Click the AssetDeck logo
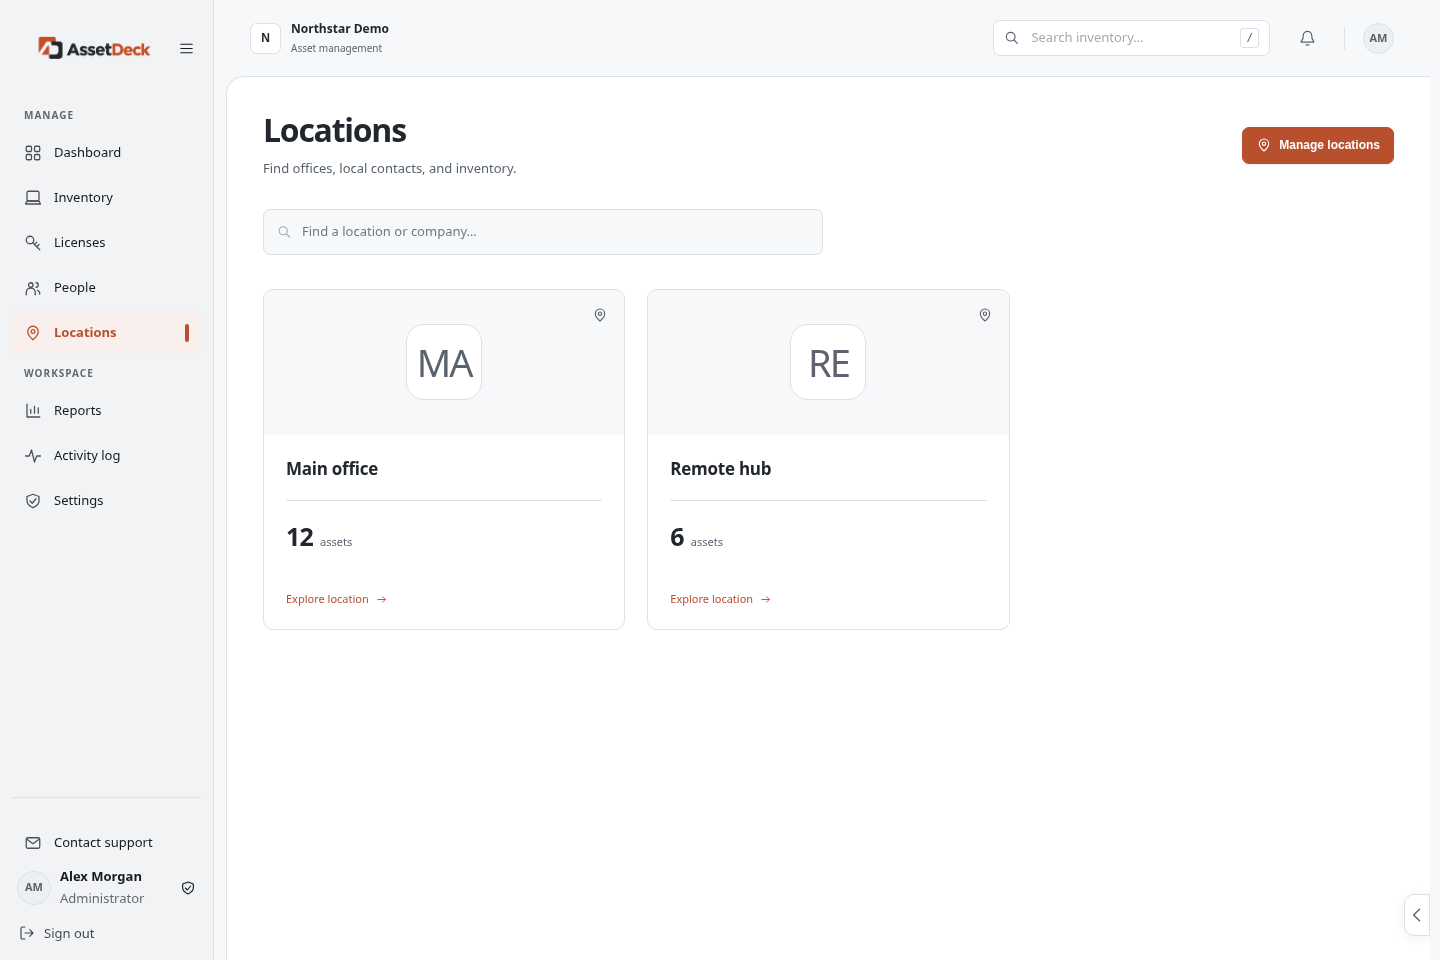1440x960 pixels. (94, 48)
